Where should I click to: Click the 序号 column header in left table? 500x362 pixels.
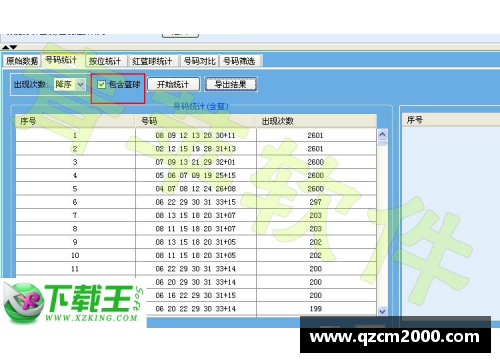click(75, 121)
